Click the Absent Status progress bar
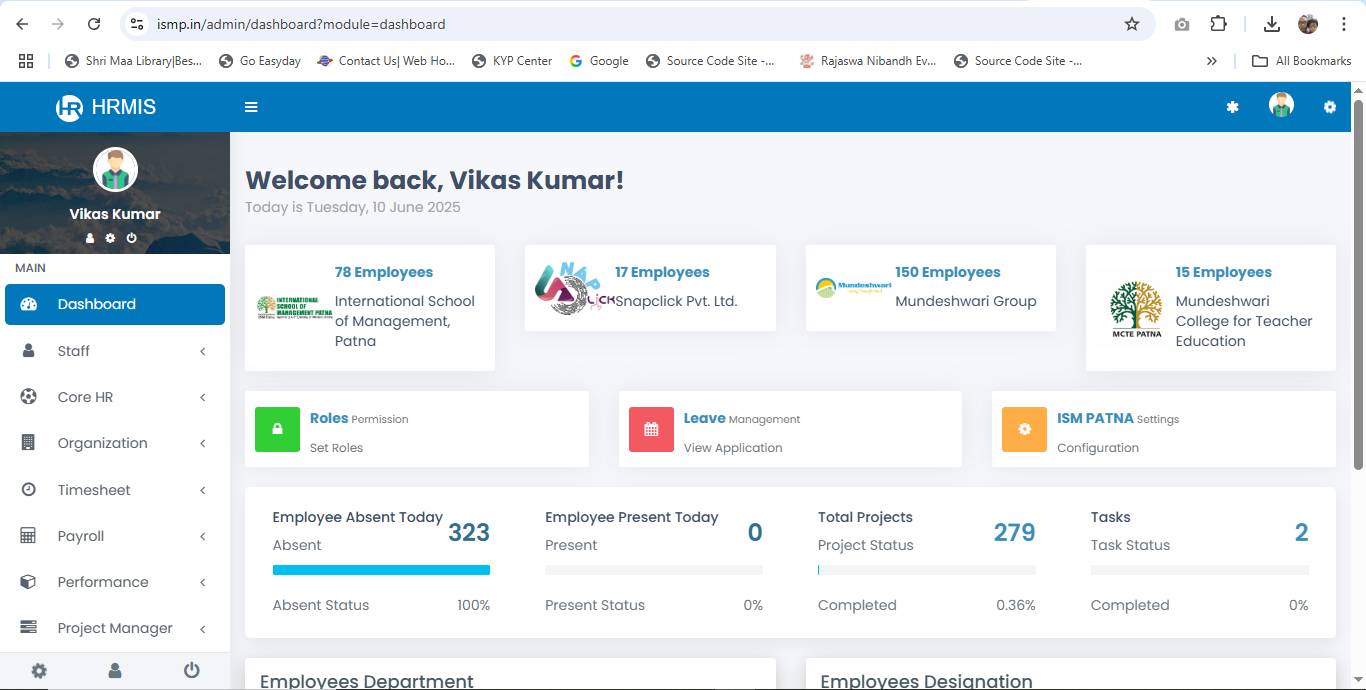The image size is (1366, 690). [381, 570]
